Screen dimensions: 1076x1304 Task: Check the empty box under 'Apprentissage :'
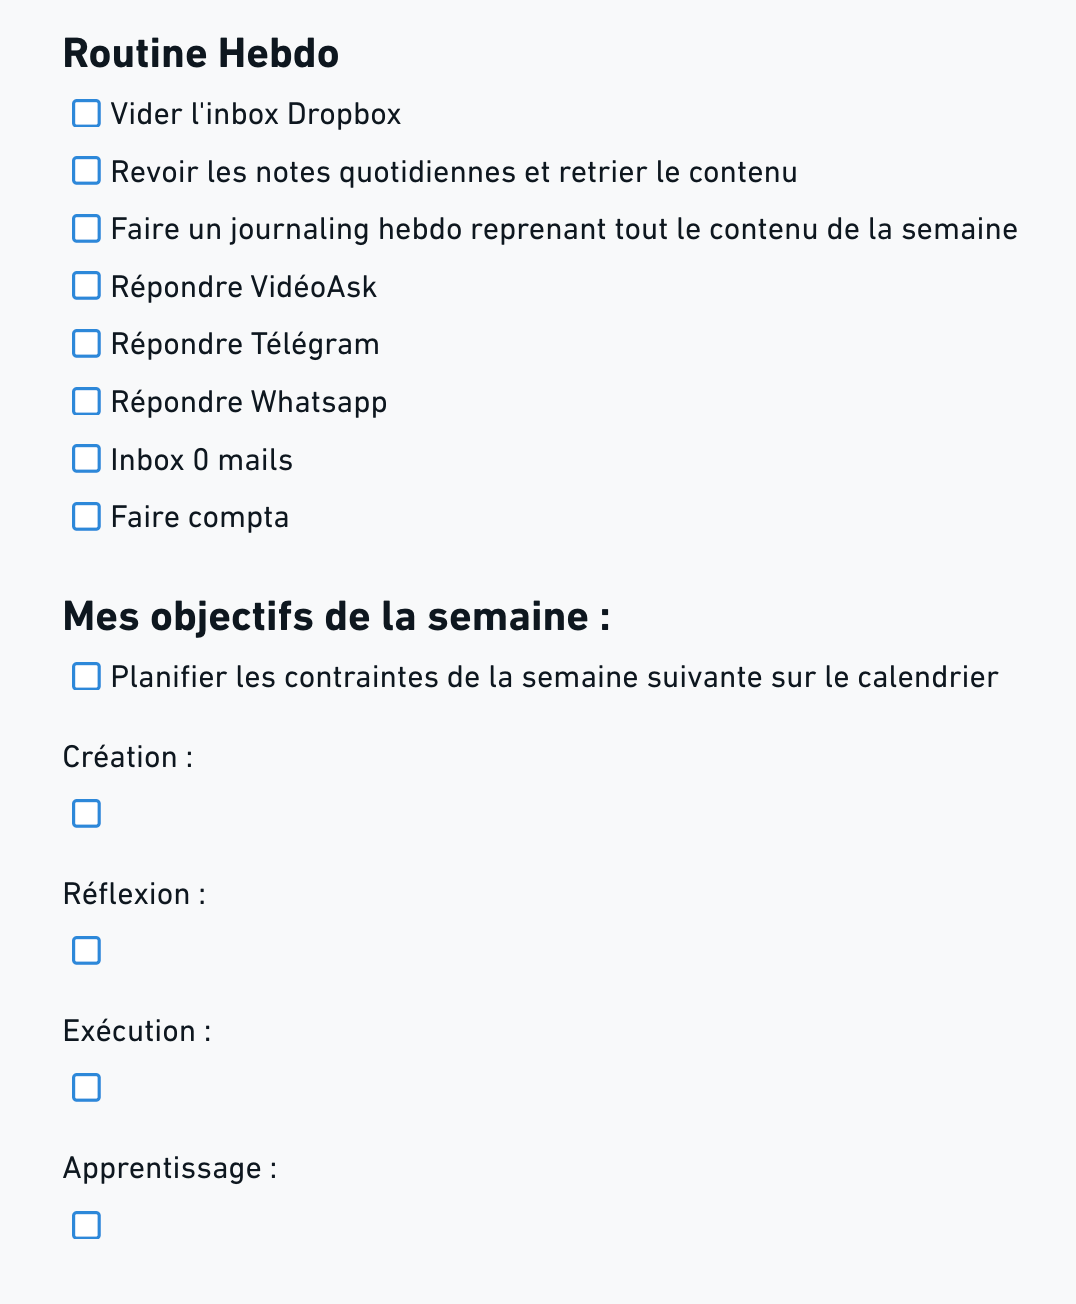(x=87, y=1225)
